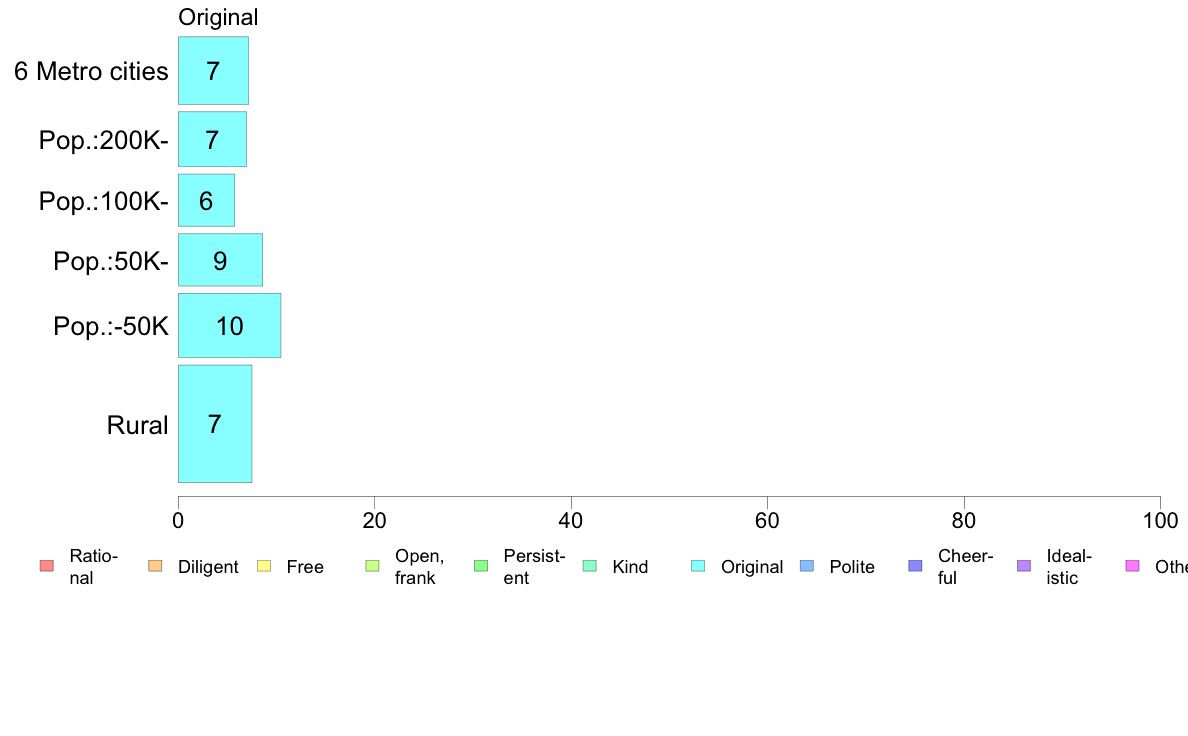Select the Free yellow legend swatch
1188x736 pixels.
pyautogui.click(x=264, y=566)
